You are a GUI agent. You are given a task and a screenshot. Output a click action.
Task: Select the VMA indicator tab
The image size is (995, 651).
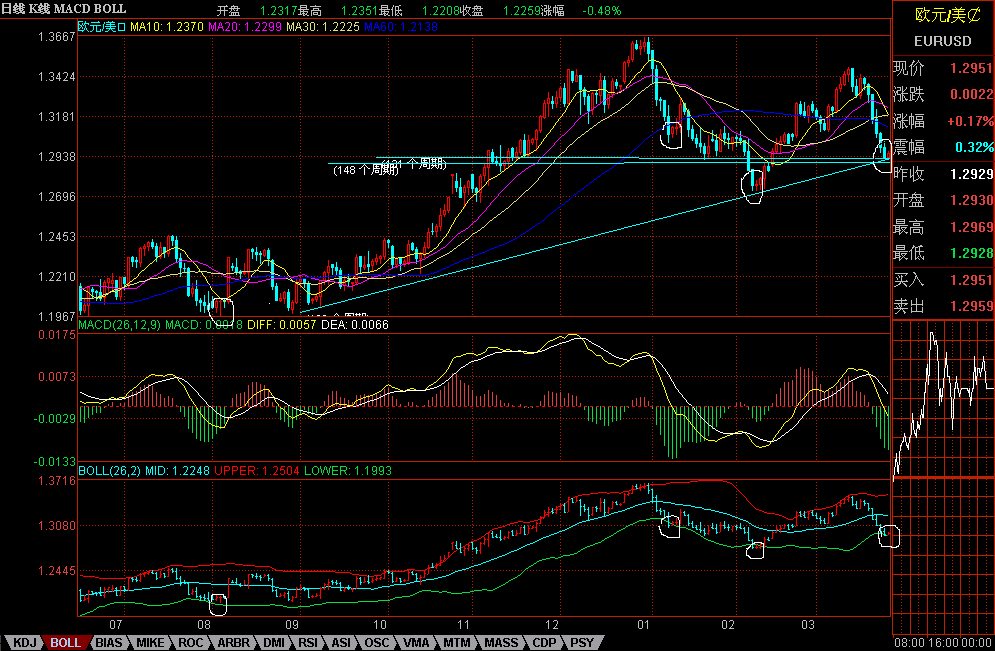416,643
